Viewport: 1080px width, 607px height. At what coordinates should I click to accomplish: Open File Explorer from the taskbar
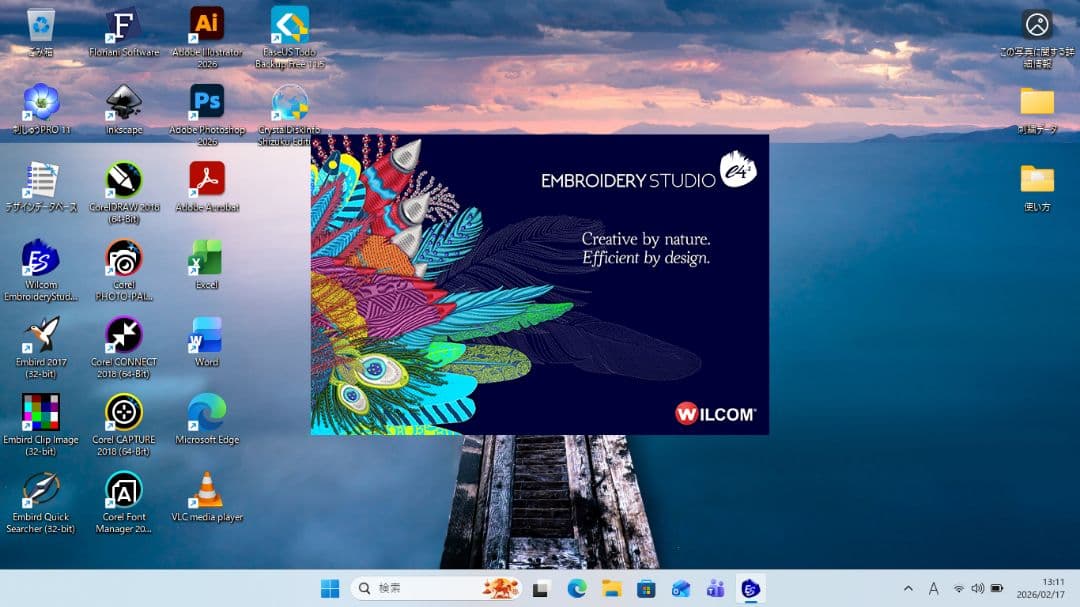click(x=611, y=588)
